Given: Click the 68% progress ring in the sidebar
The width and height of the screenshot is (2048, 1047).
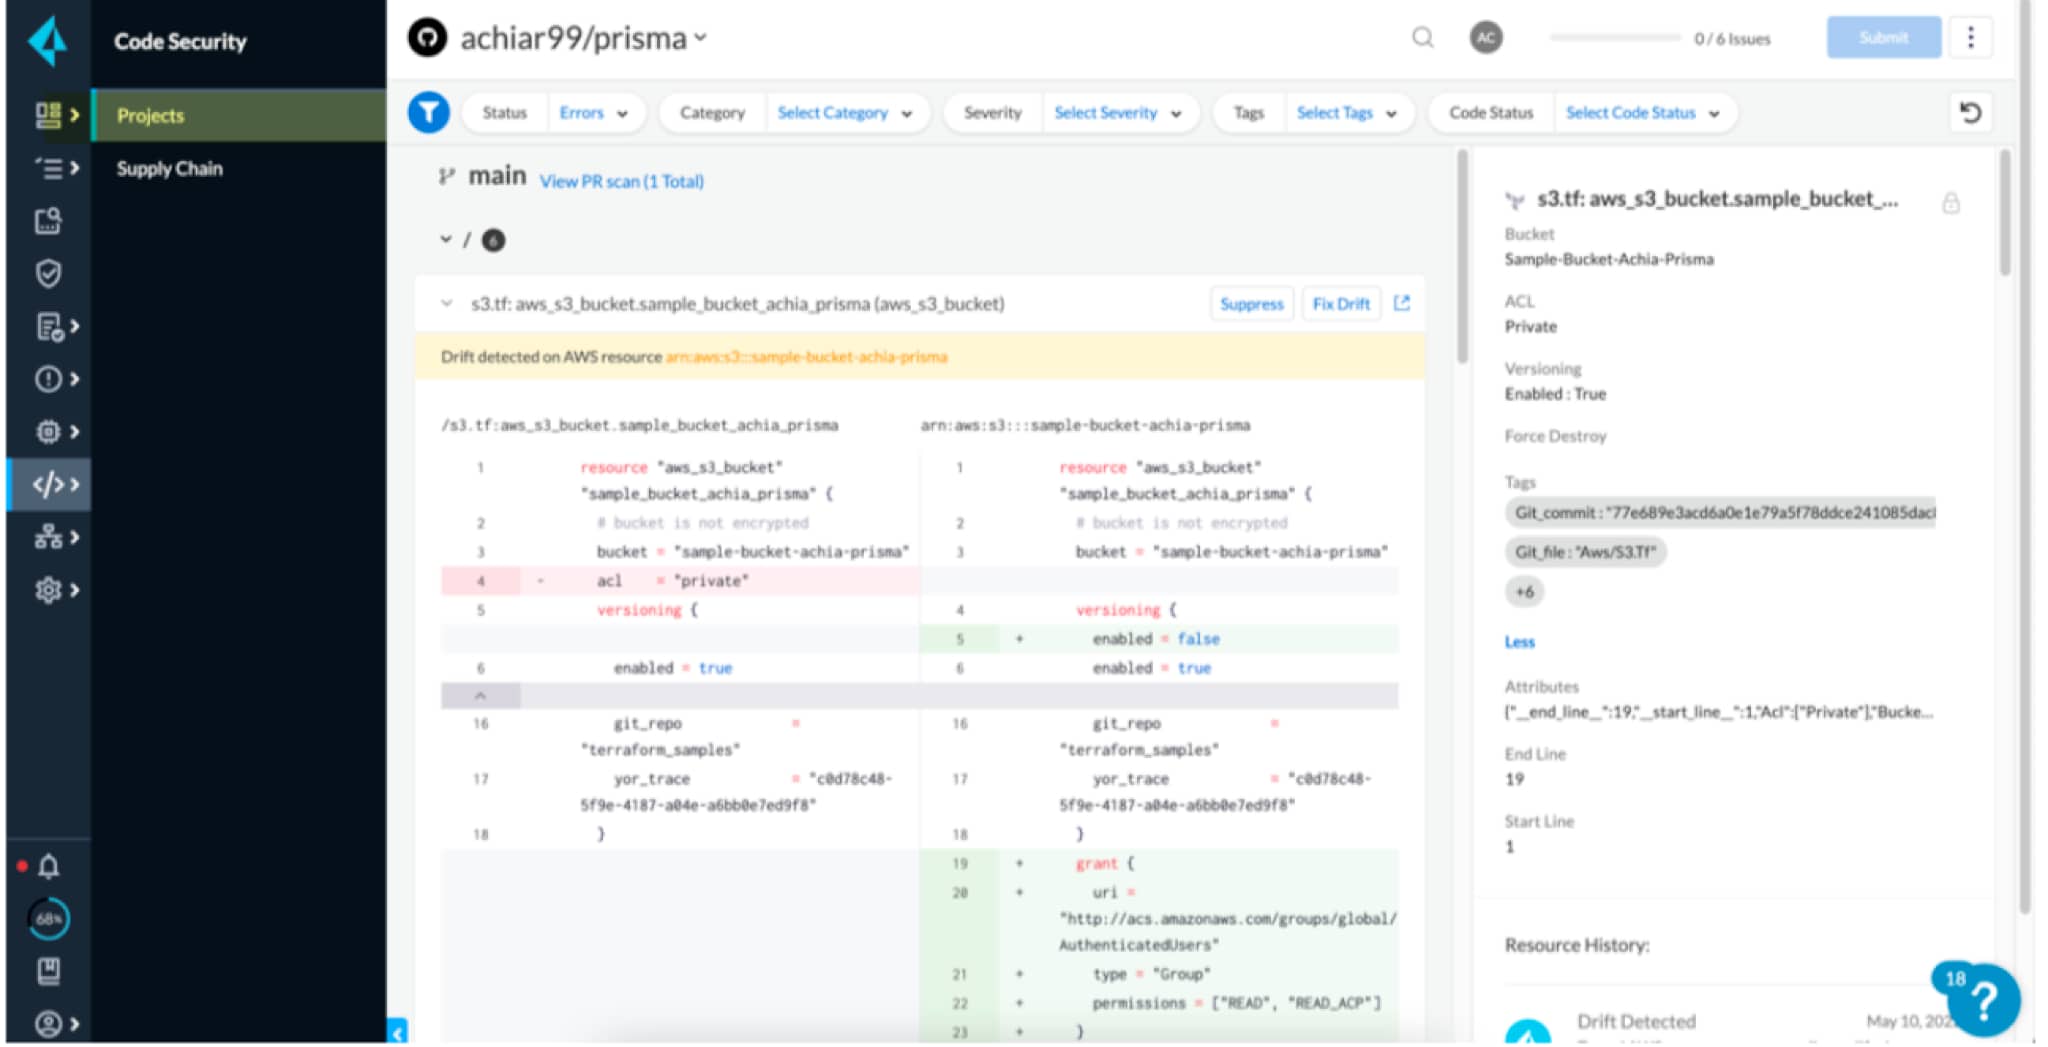Looking at the screenshot, I should 48,918.
